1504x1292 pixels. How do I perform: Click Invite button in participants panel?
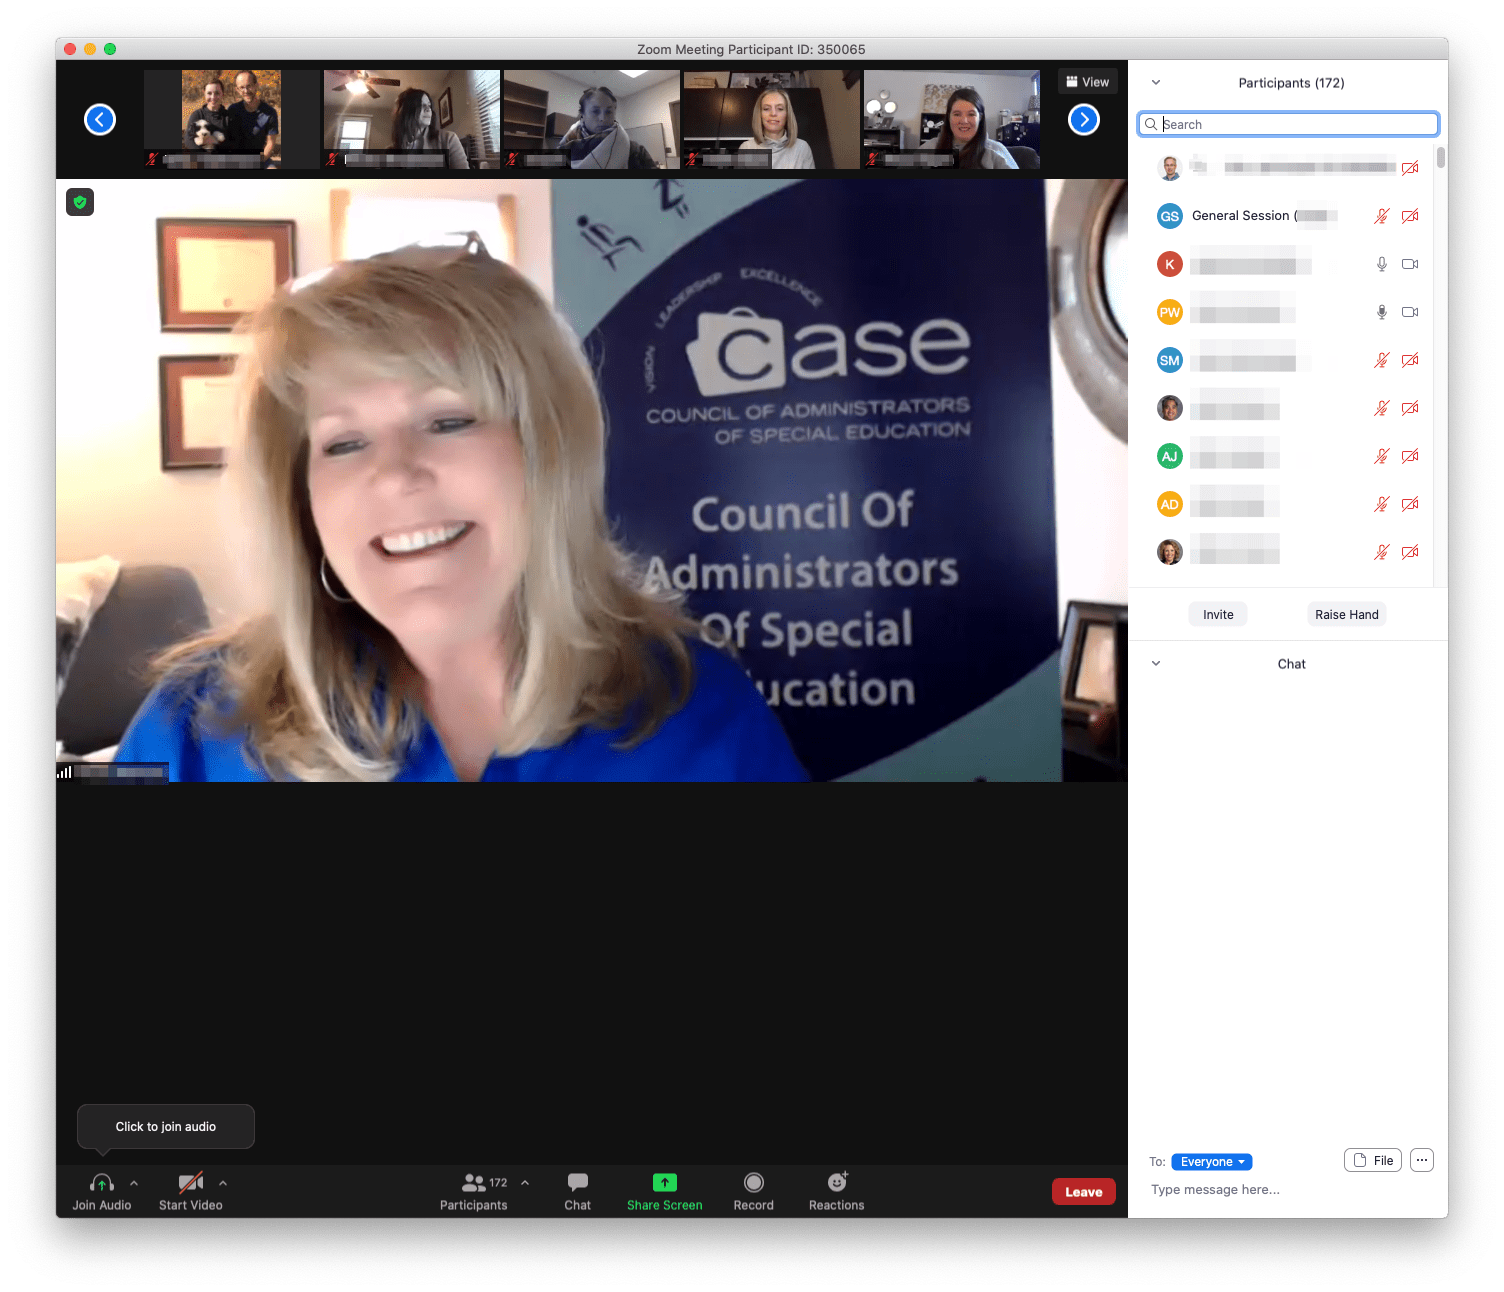click(1218, 615)
